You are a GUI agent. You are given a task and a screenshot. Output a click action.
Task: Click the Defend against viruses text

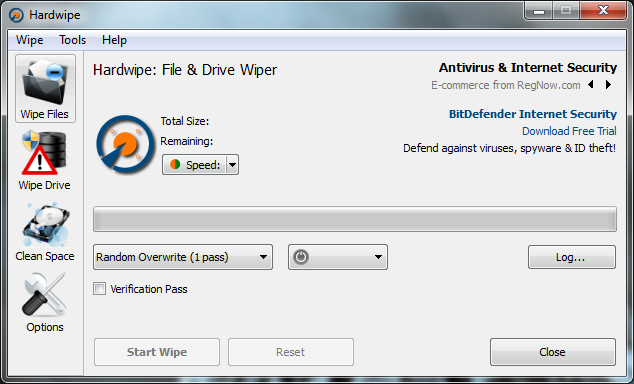509,148
